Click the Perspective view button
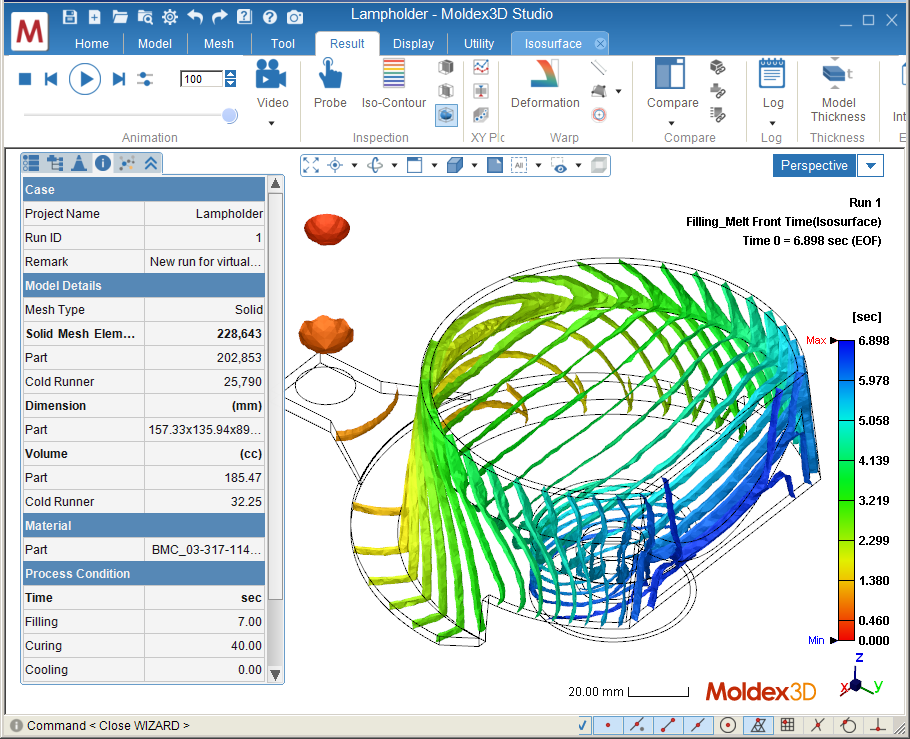910x739 pixels. coord(814,165)
